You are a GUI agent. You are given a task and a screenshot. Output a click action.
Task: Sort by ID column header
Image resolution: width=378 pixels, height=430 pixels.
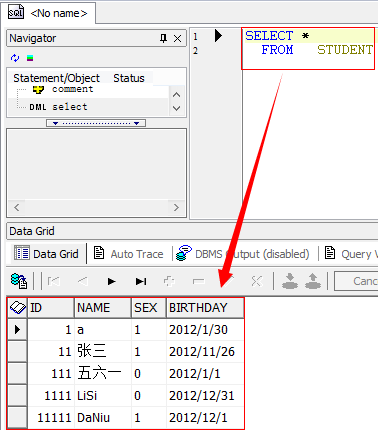51,307
